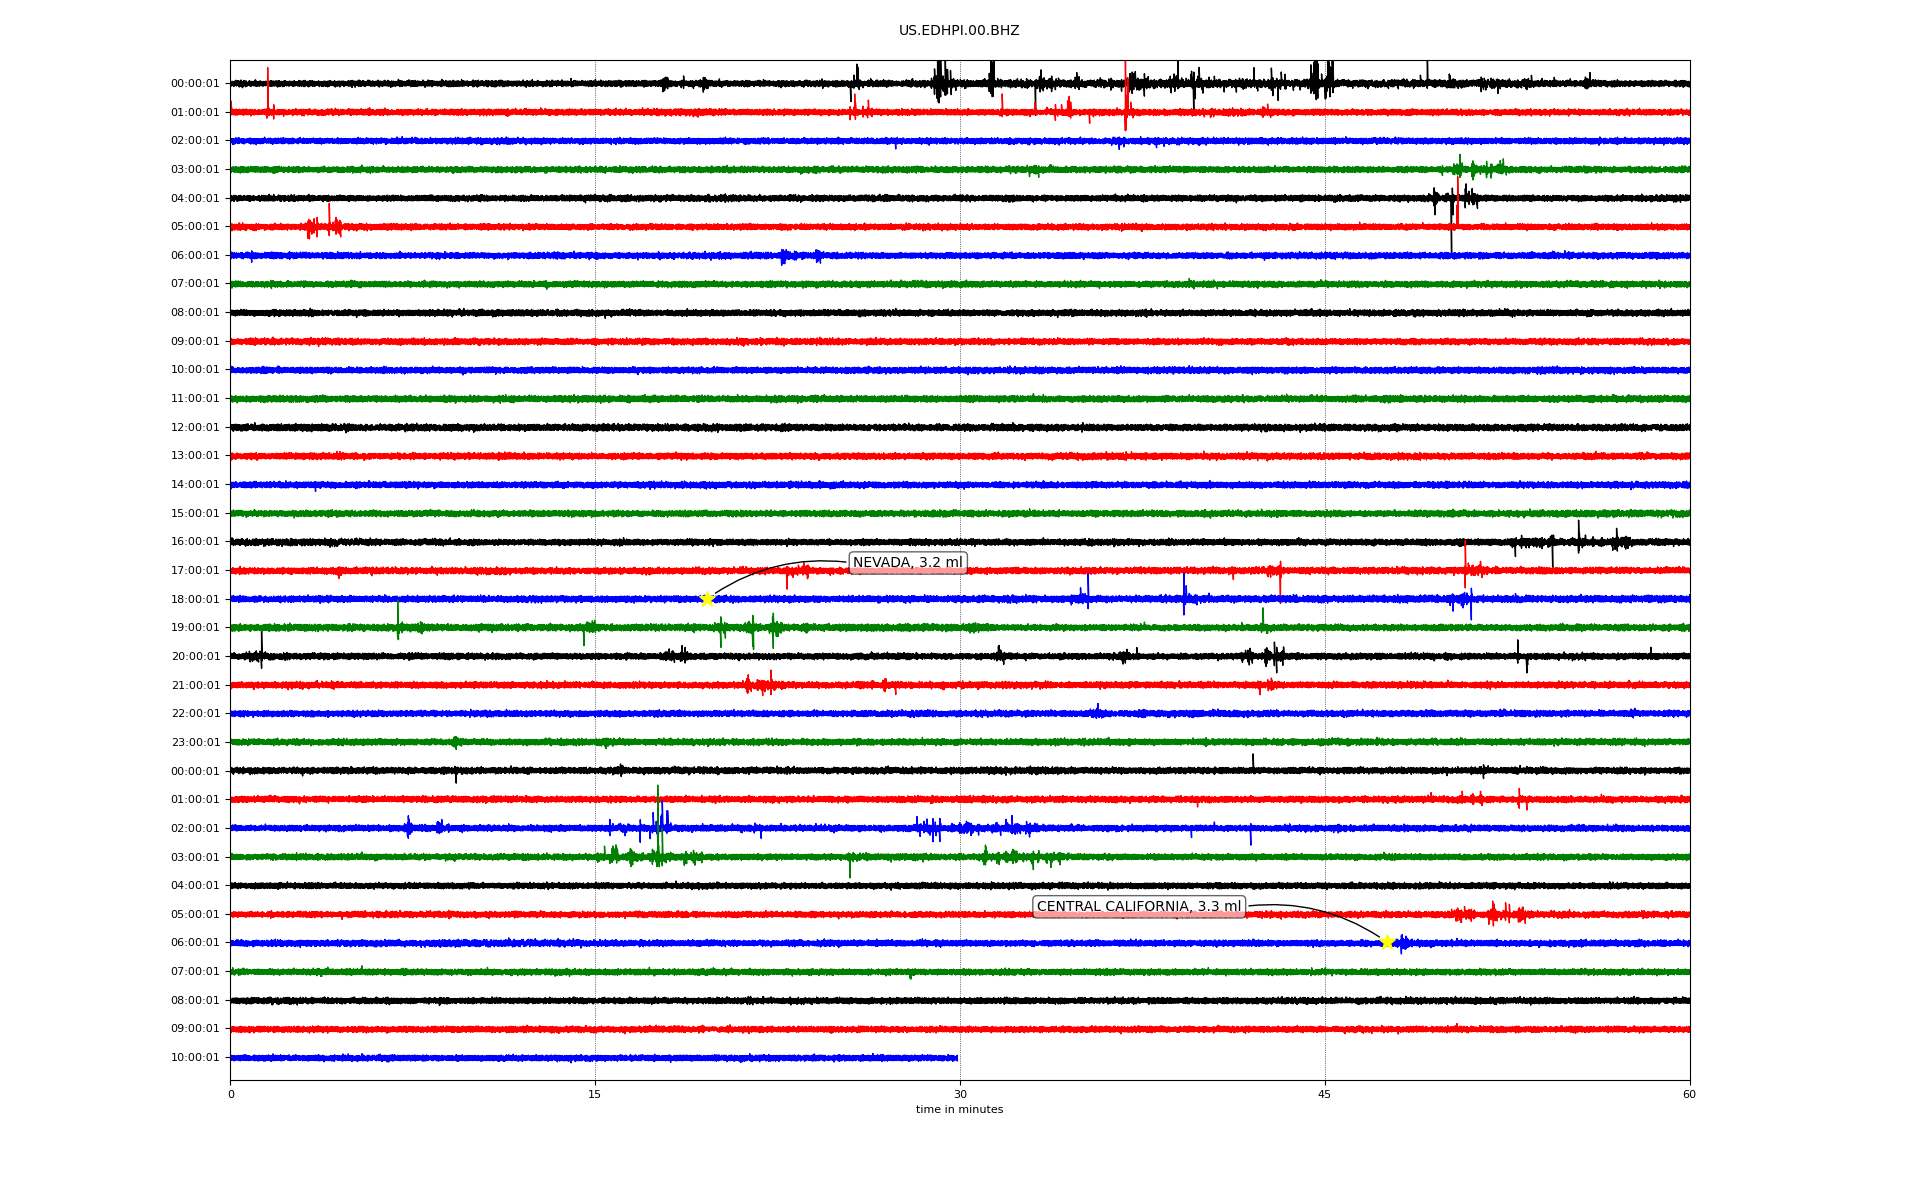Click the 'time in minutes' axis label
The image size is (1920, 1200).
pyautogui.click(x=959, y=1109)
